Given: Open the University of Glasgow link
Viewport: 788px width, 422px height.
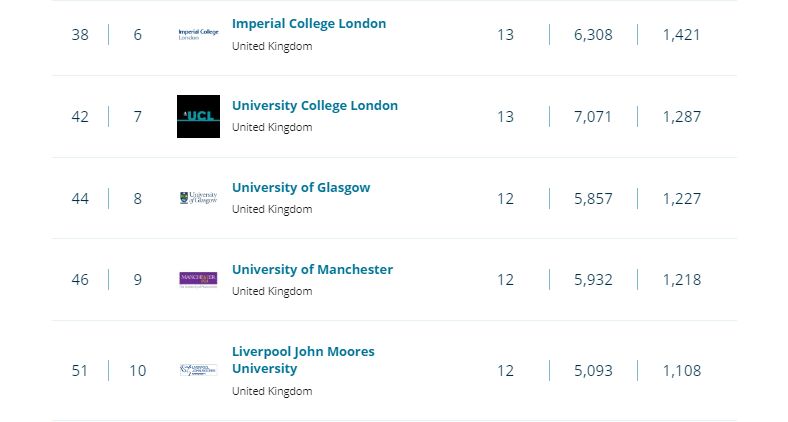Looking at the screenshot, I should 301,187.
